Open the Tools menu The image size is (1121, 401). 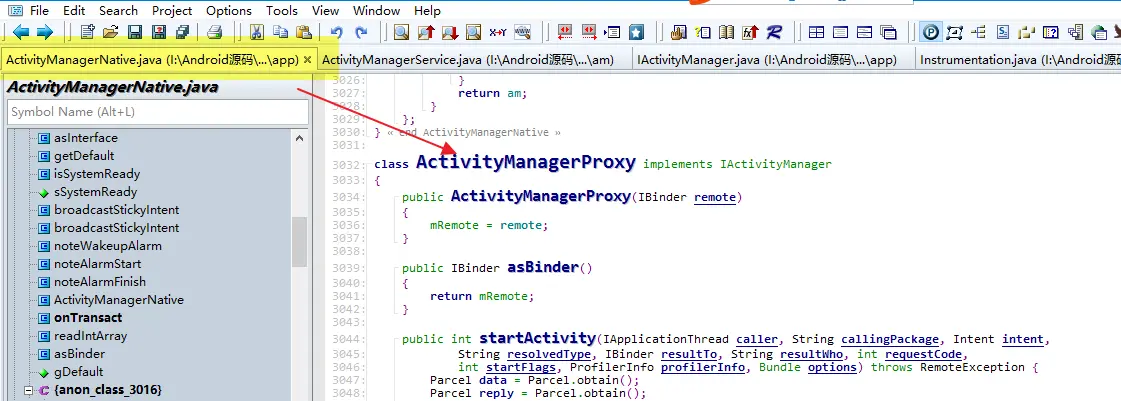[x=282, y=11]
